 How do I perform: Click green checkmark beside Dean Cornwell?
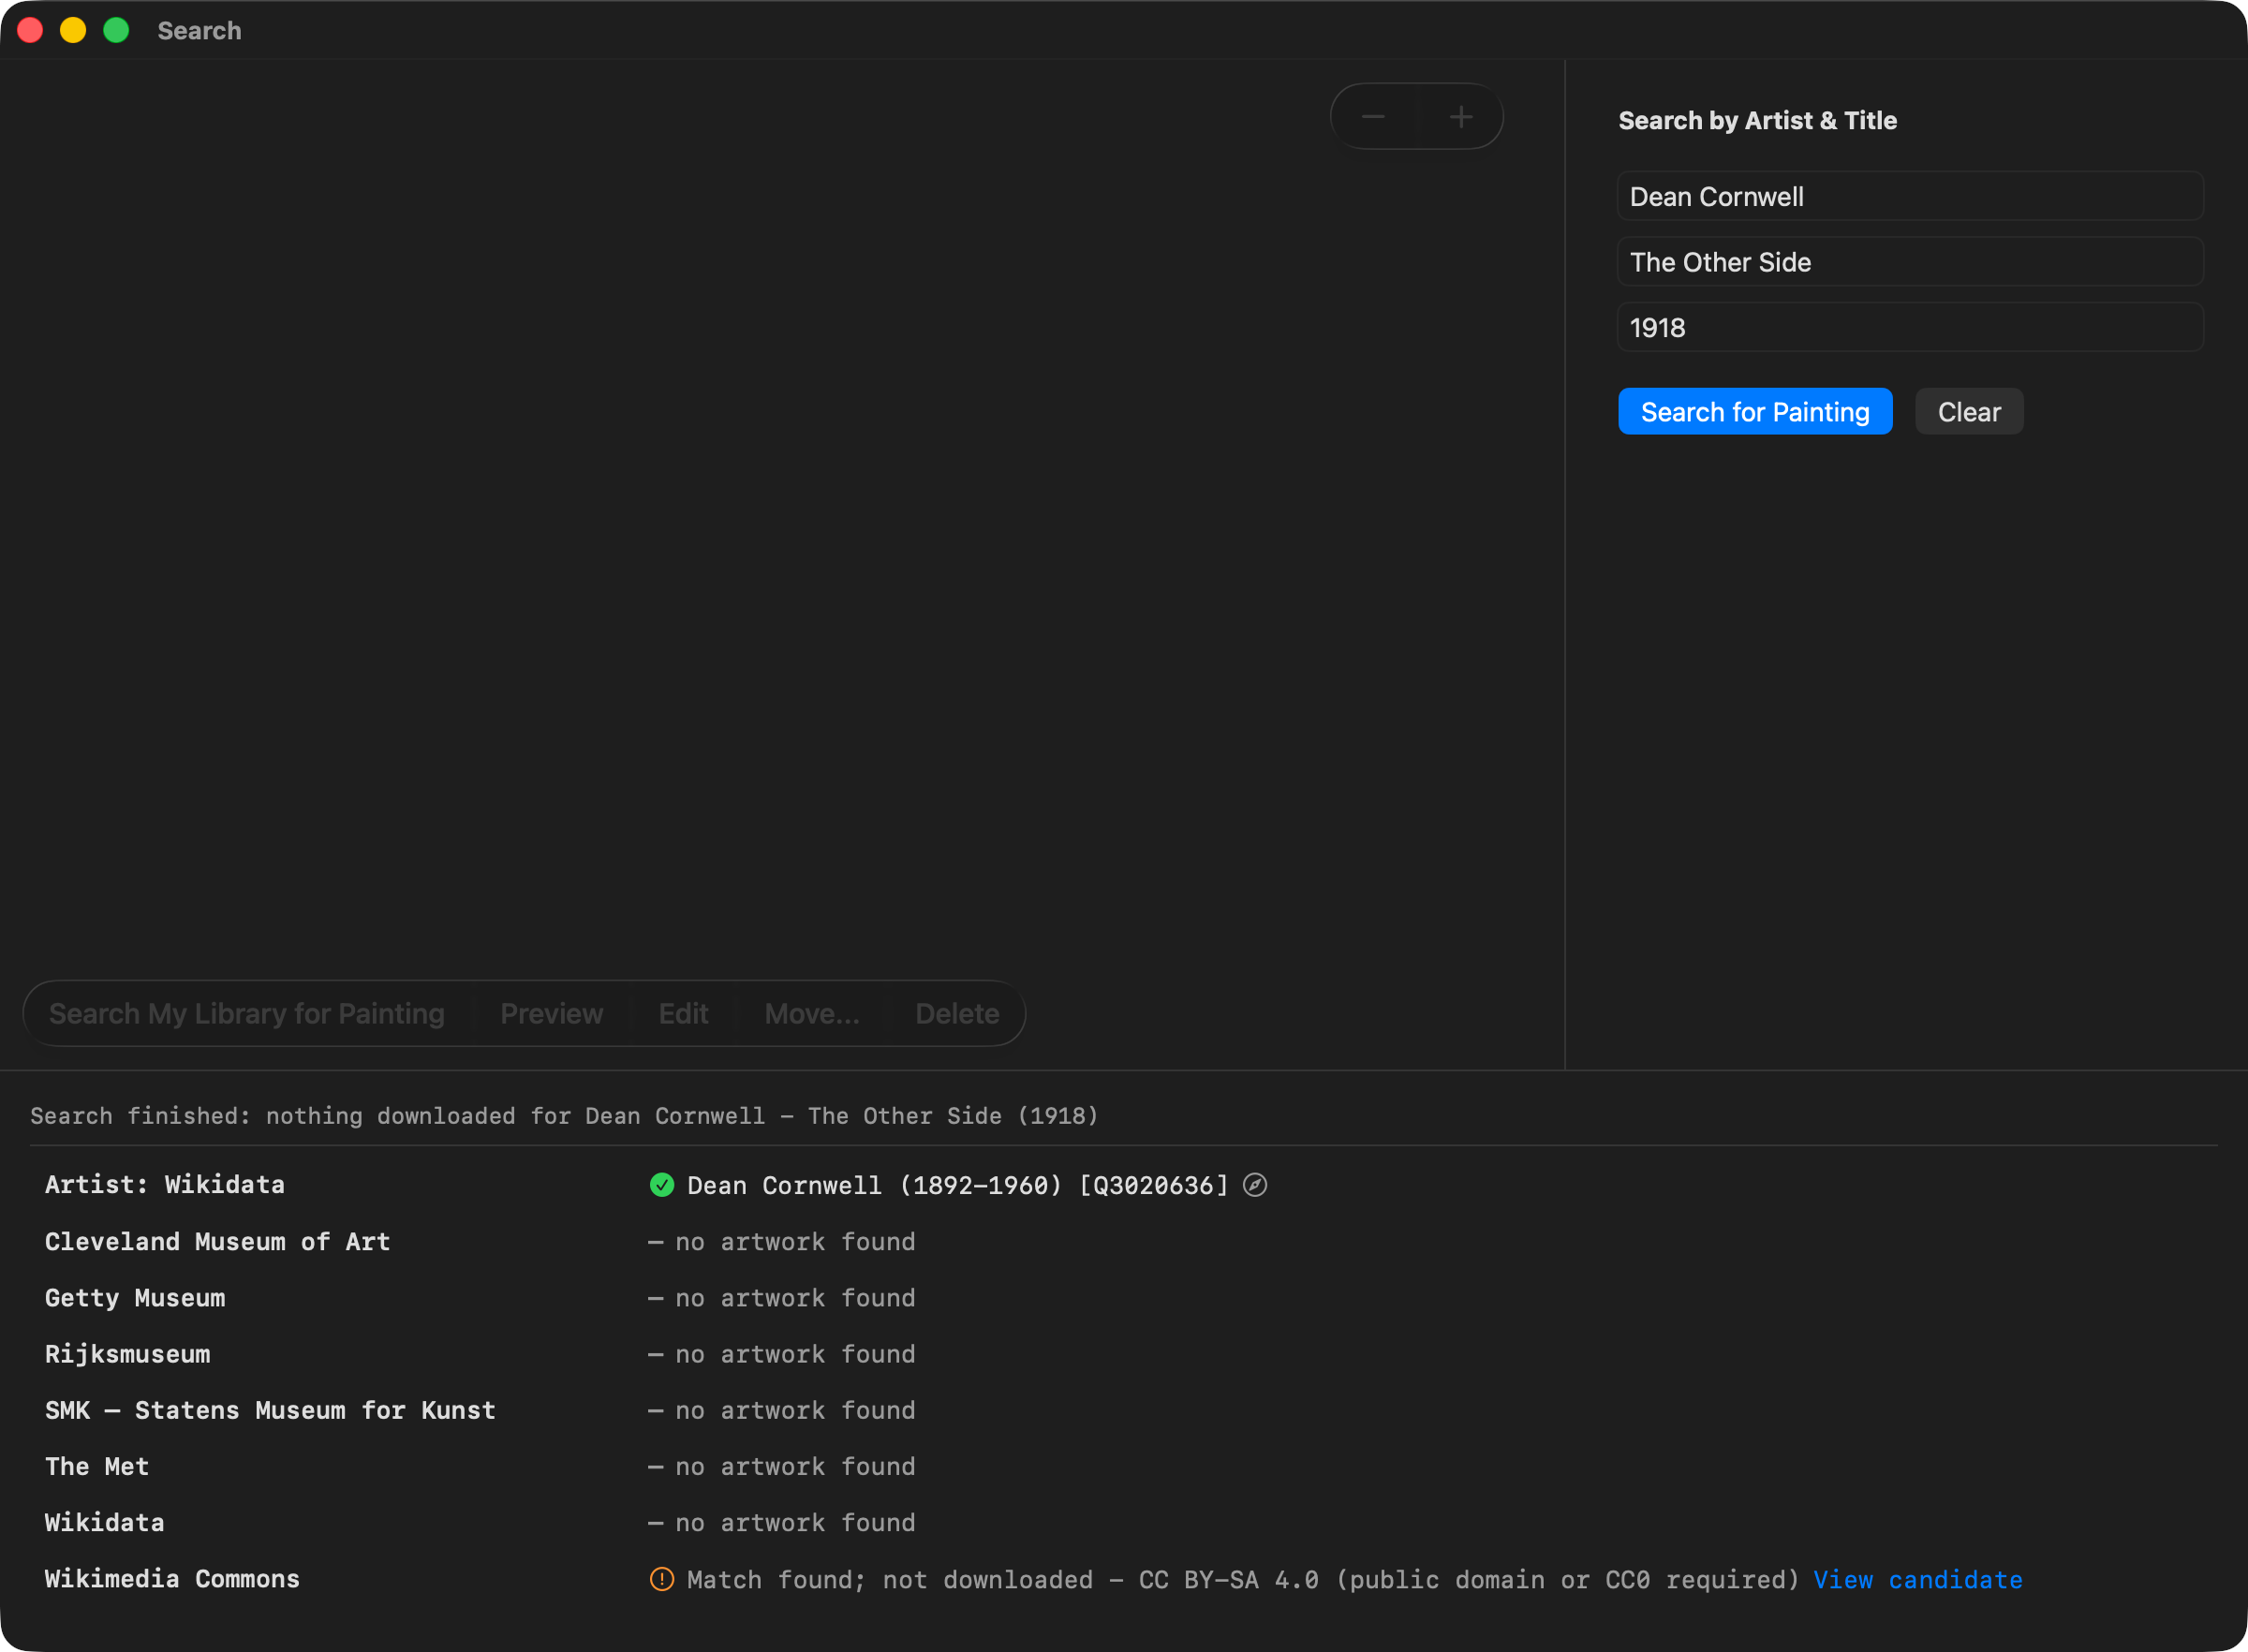tap(662, 1185)
